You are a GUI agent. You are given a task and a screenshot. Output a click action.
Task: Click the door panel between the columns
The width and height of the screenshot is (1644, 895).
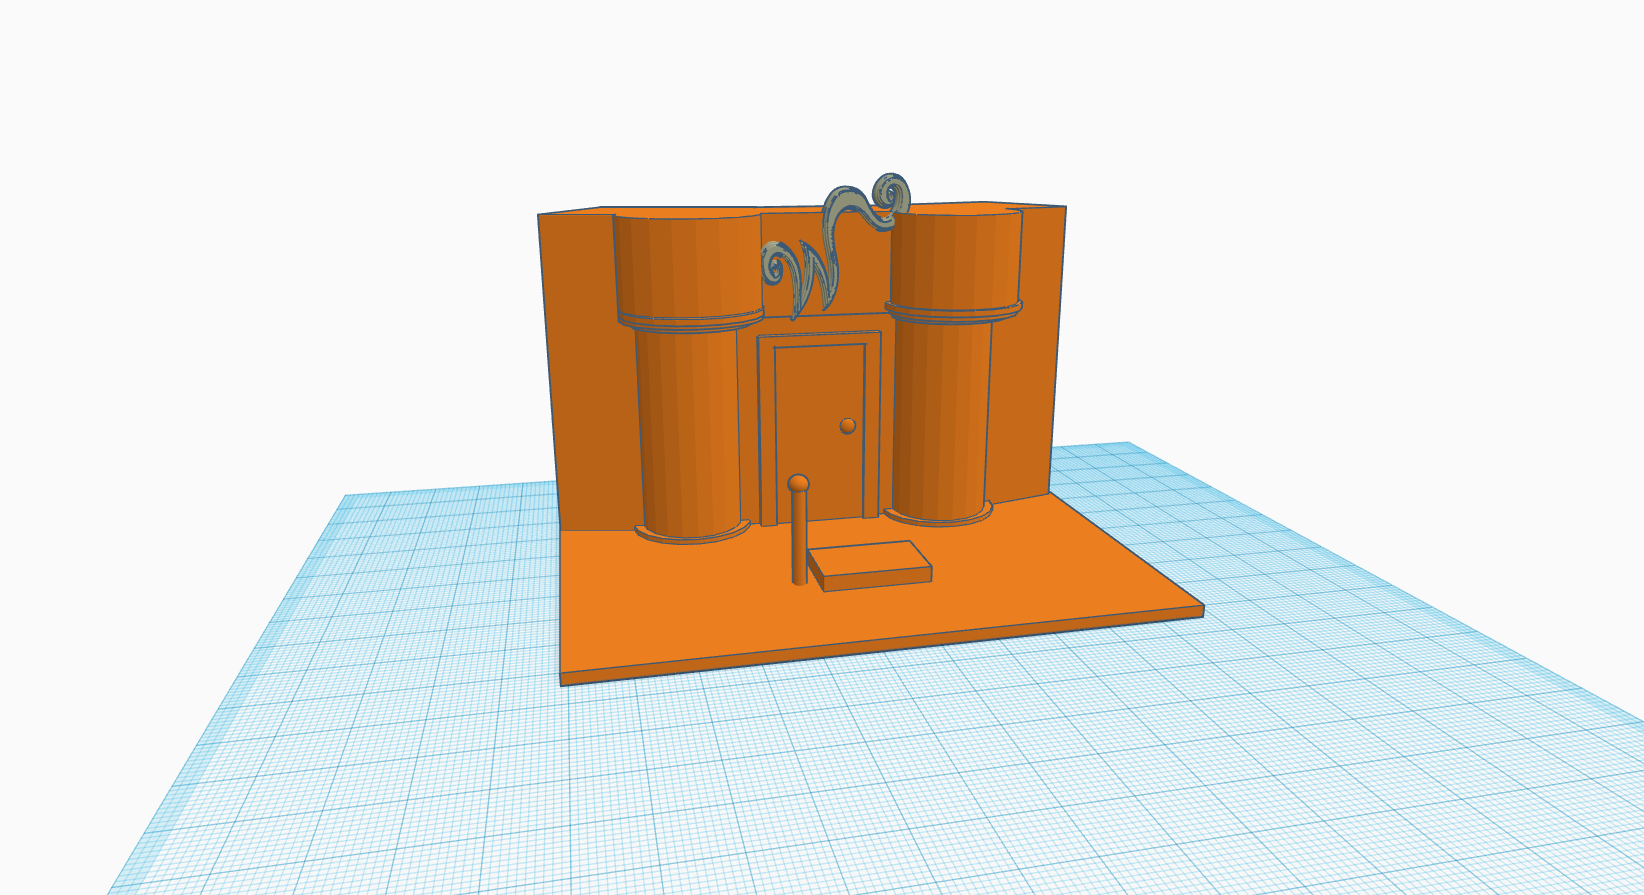(820, 432)
